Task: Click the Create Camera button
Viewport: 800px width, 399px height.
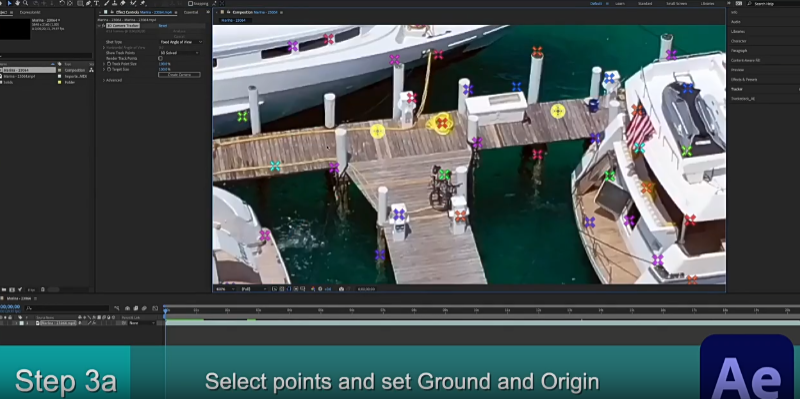Action: [x=179, y=74]
